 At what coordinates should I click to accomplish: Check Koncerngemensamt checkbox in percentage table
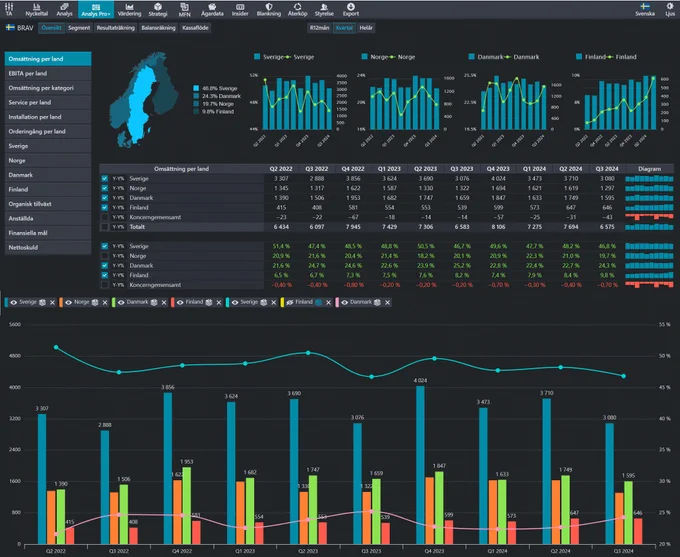coord(105,285)
